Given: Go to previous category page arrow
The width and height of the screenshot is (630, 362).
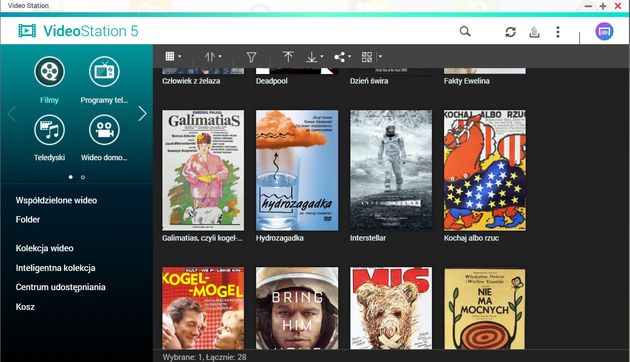Looking at the screenshot, I should click(12, 114).
